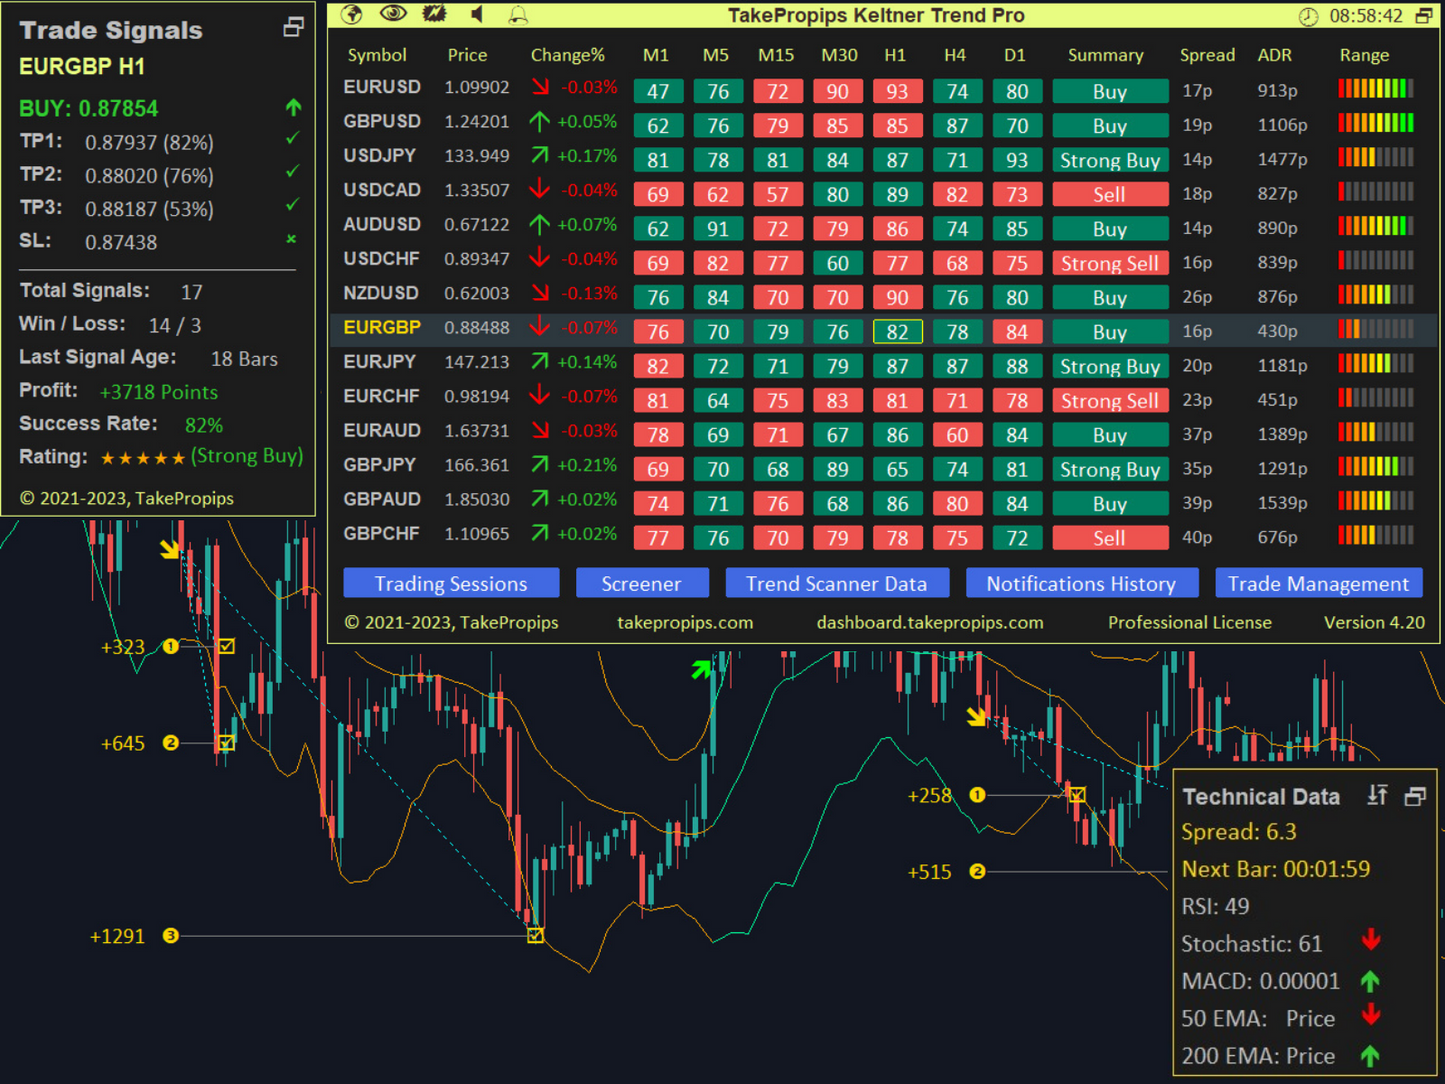1445x1084 pixels.
Task: Click the +515 target marker on chart
Action: tap(977, 872)
